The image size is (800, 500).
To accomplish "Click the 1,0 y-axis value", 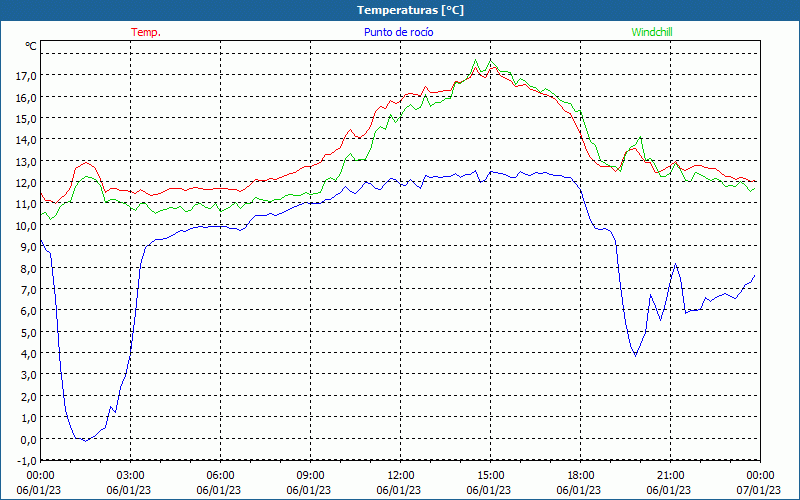I will 29,418.
